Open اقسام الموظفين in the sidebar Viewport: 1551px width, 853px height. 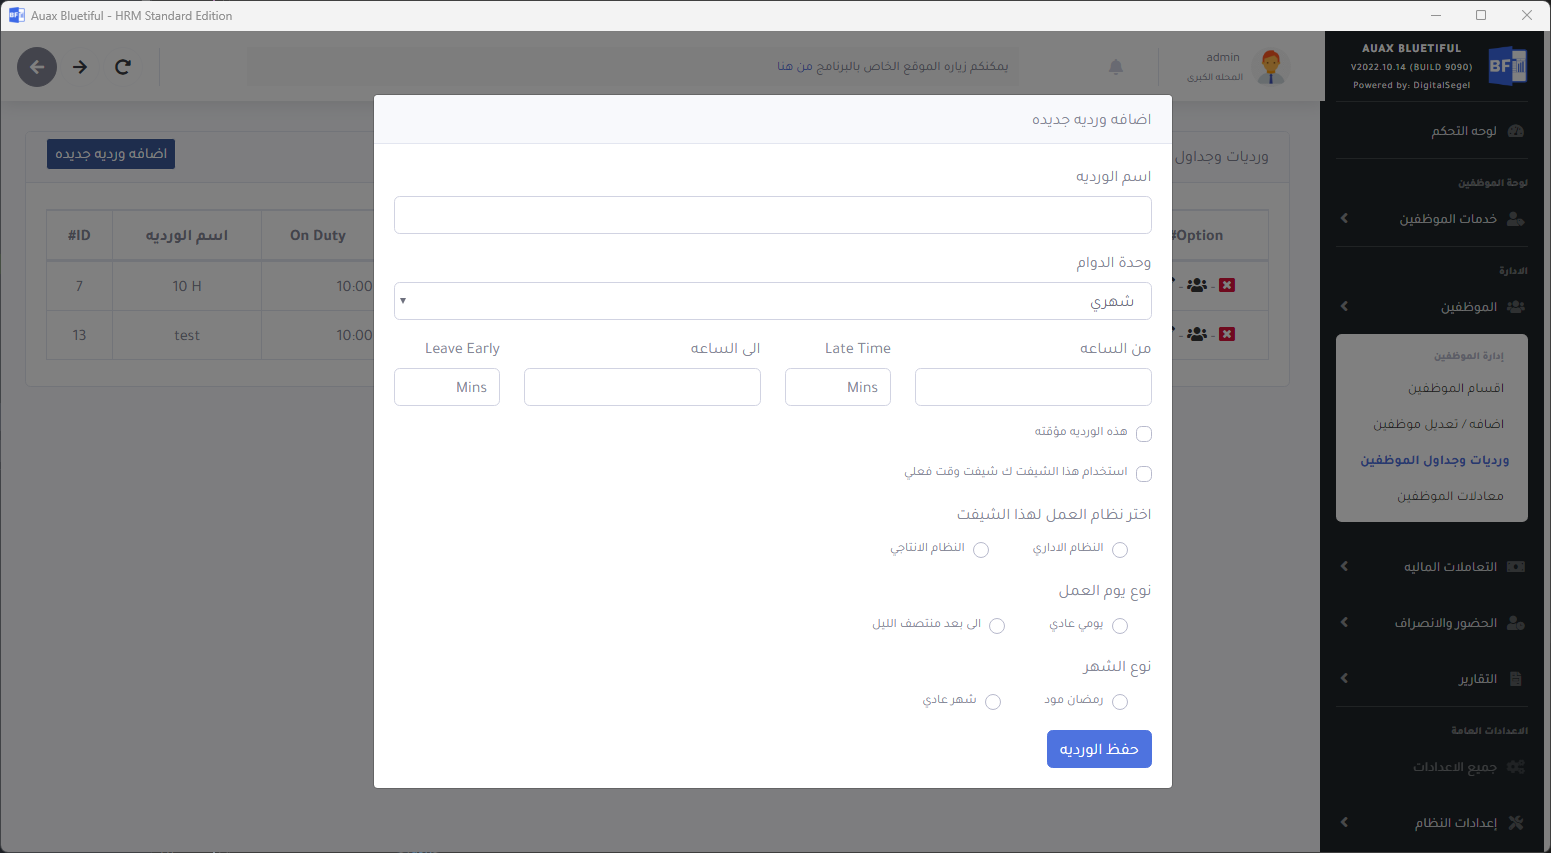(1455, 388)
